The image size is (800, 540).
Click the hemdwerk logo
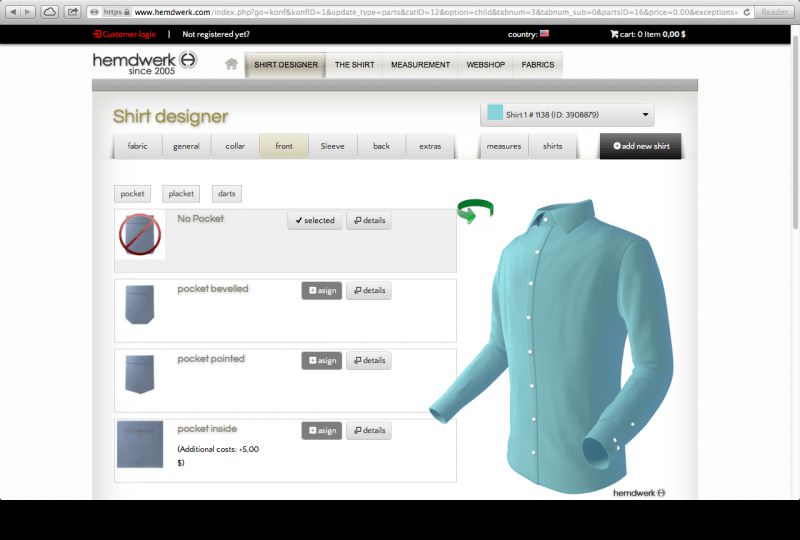click(144, 64)
